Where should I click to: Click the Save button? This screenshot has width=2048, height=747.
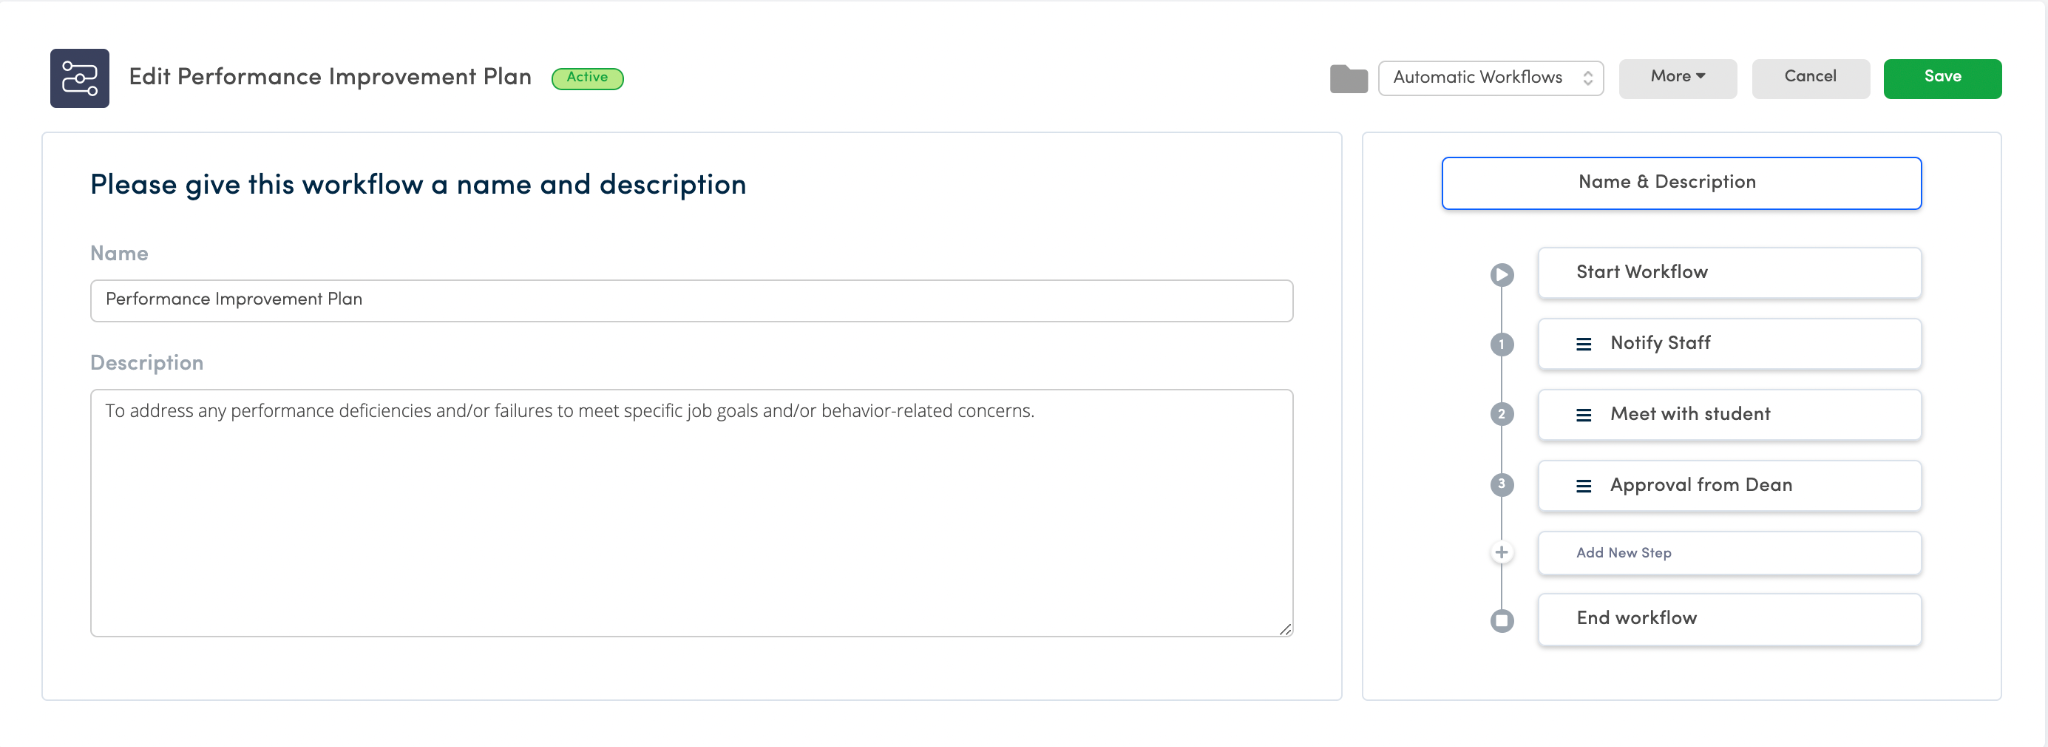click(x=1941, y=77)
